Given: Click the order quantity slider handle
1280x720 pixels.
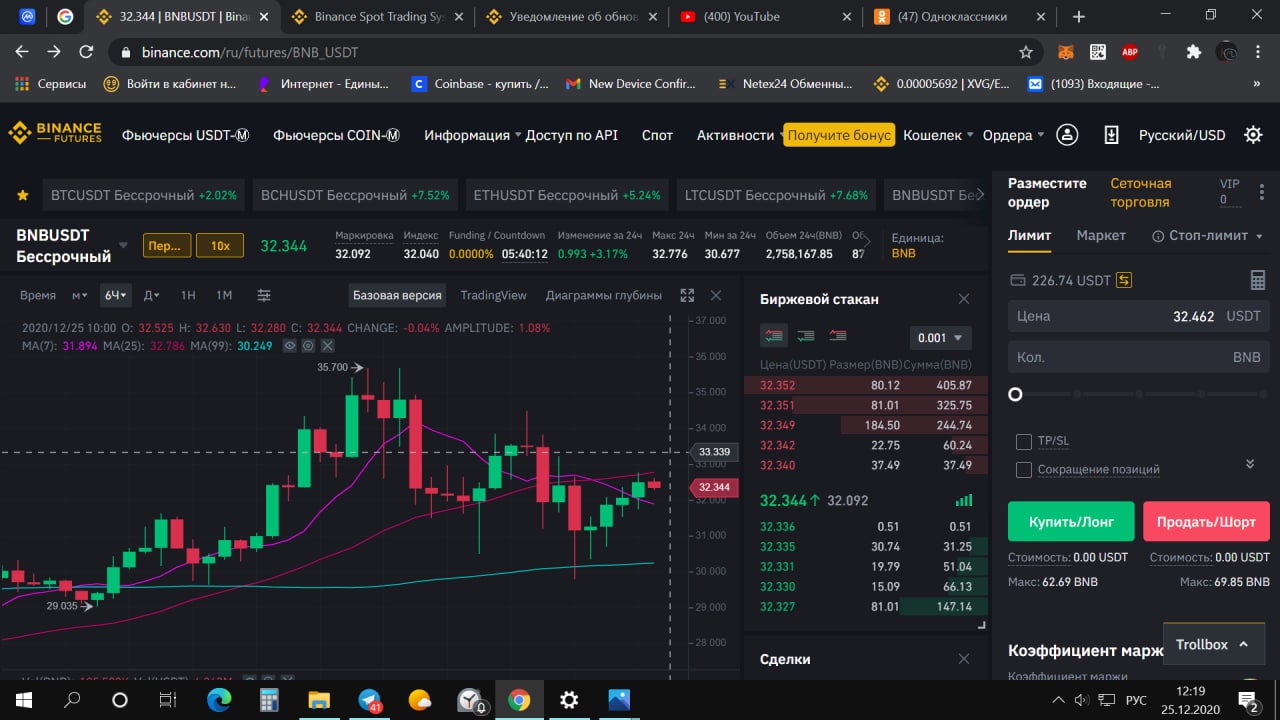Looking at the screenshot, I should click(x=1015, y=394).
